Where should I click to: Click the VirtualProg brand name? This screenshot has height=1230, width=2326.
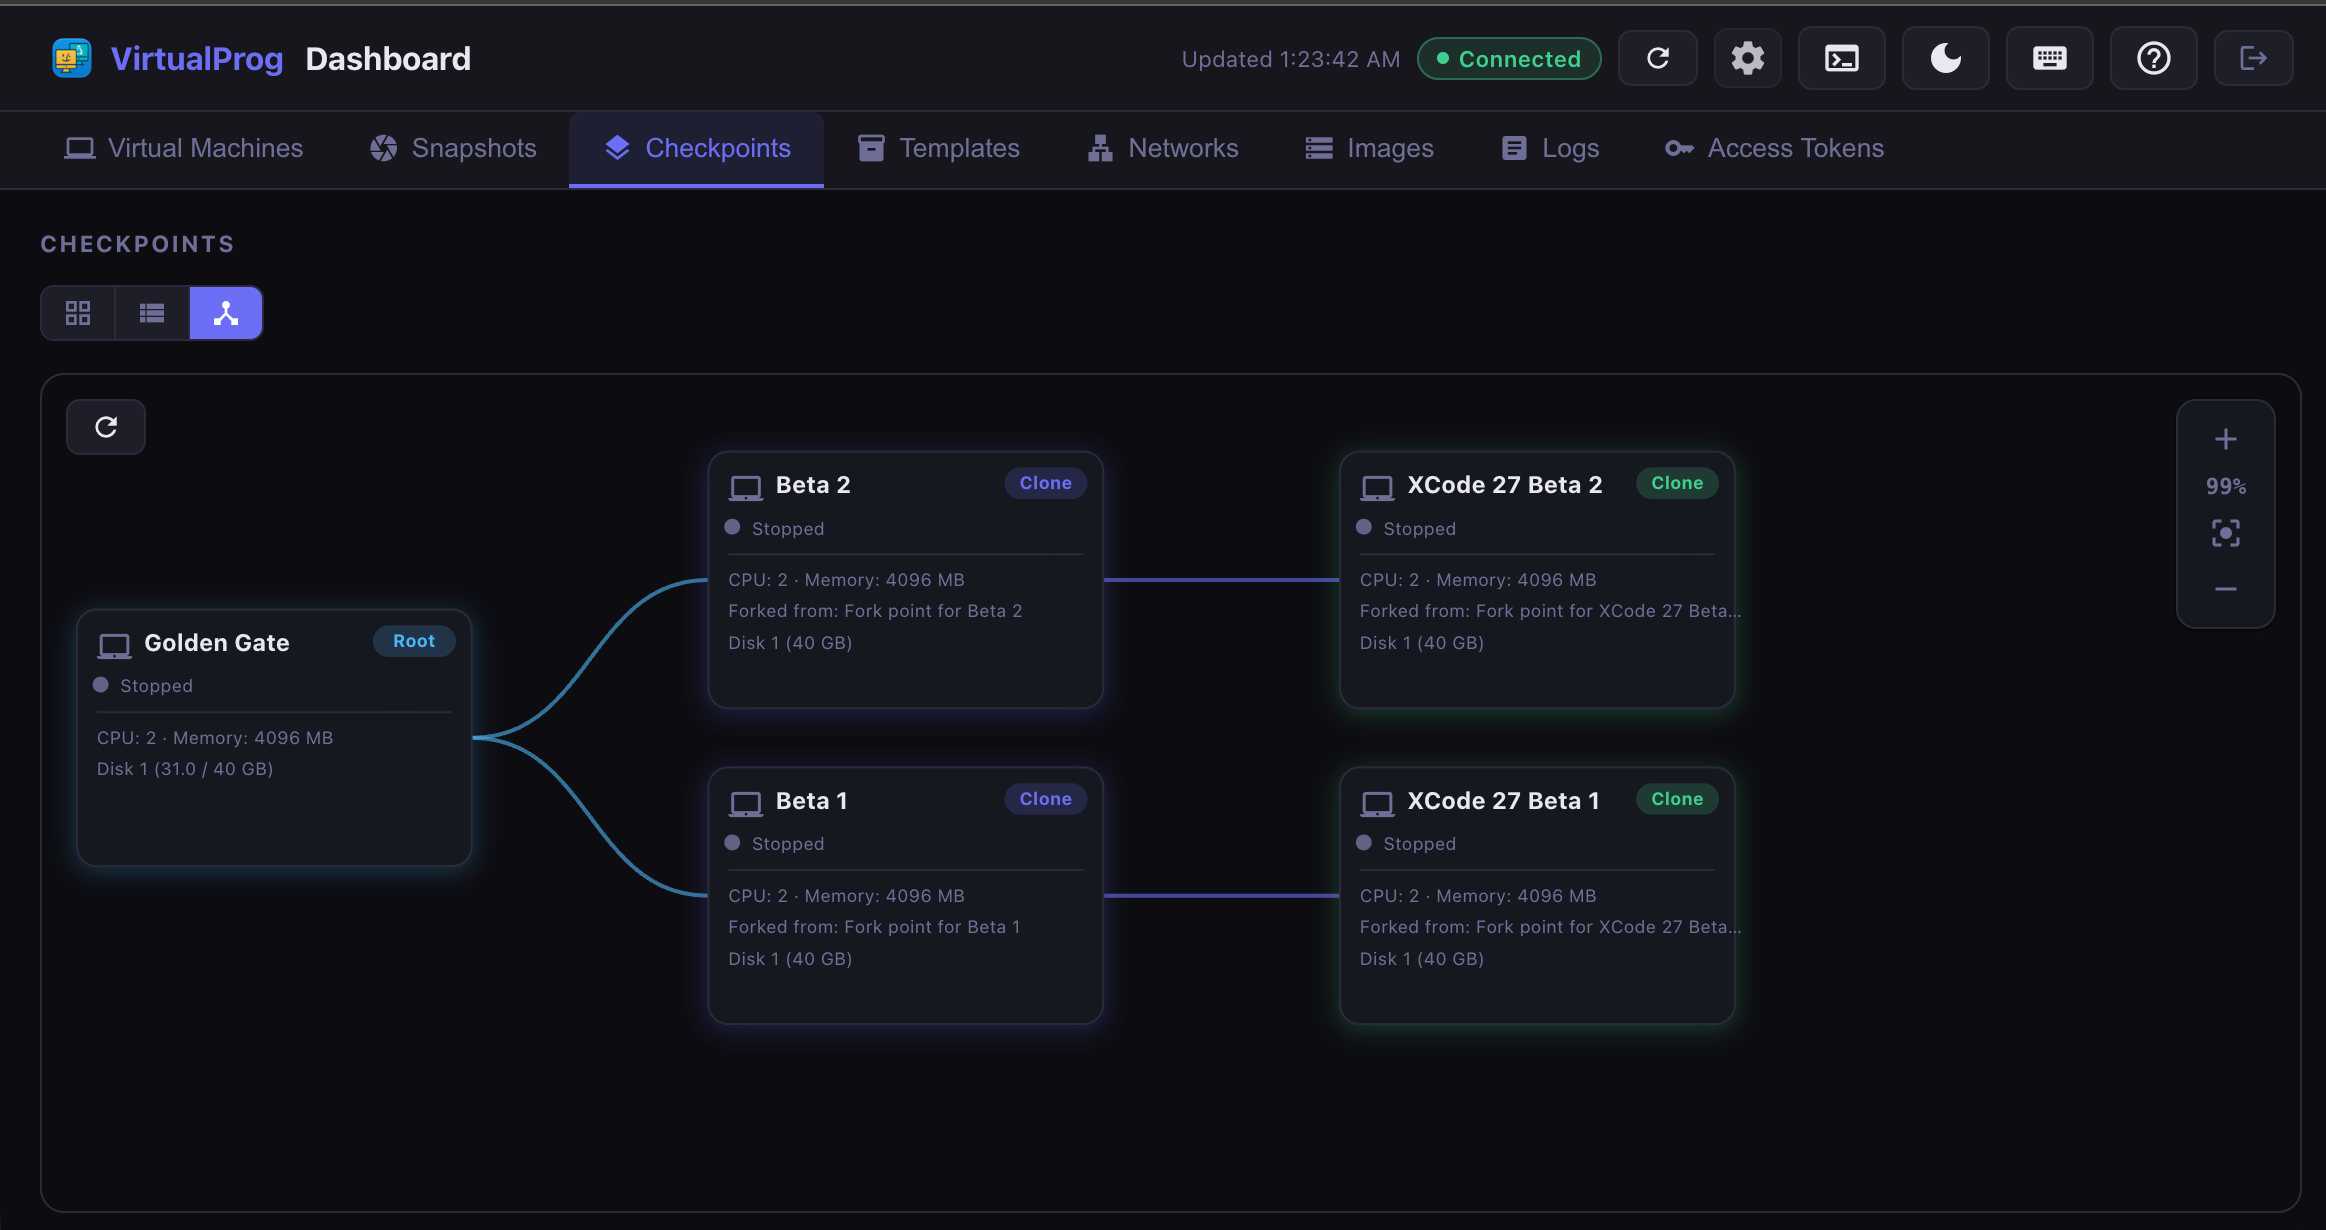coord(197,59)
